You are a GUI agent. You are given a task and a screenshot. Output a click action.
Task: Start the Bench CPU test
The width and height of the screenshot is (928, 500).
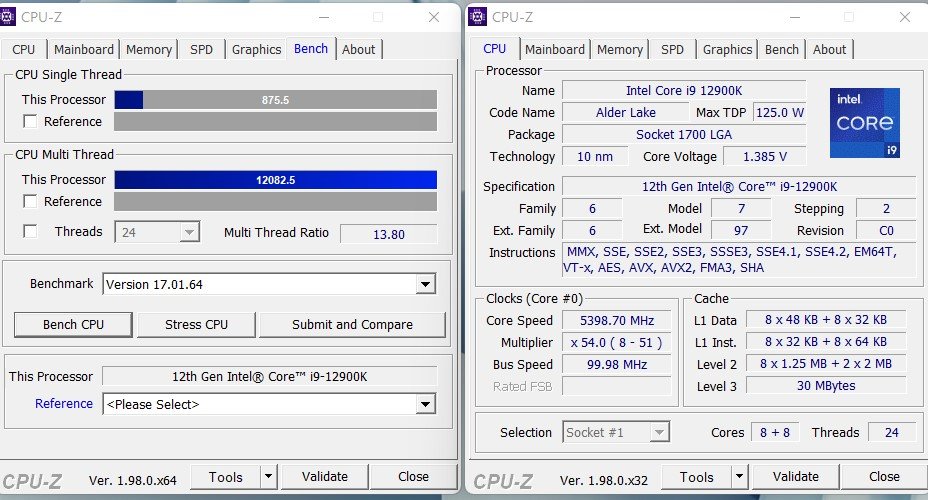tap(73, 324)
